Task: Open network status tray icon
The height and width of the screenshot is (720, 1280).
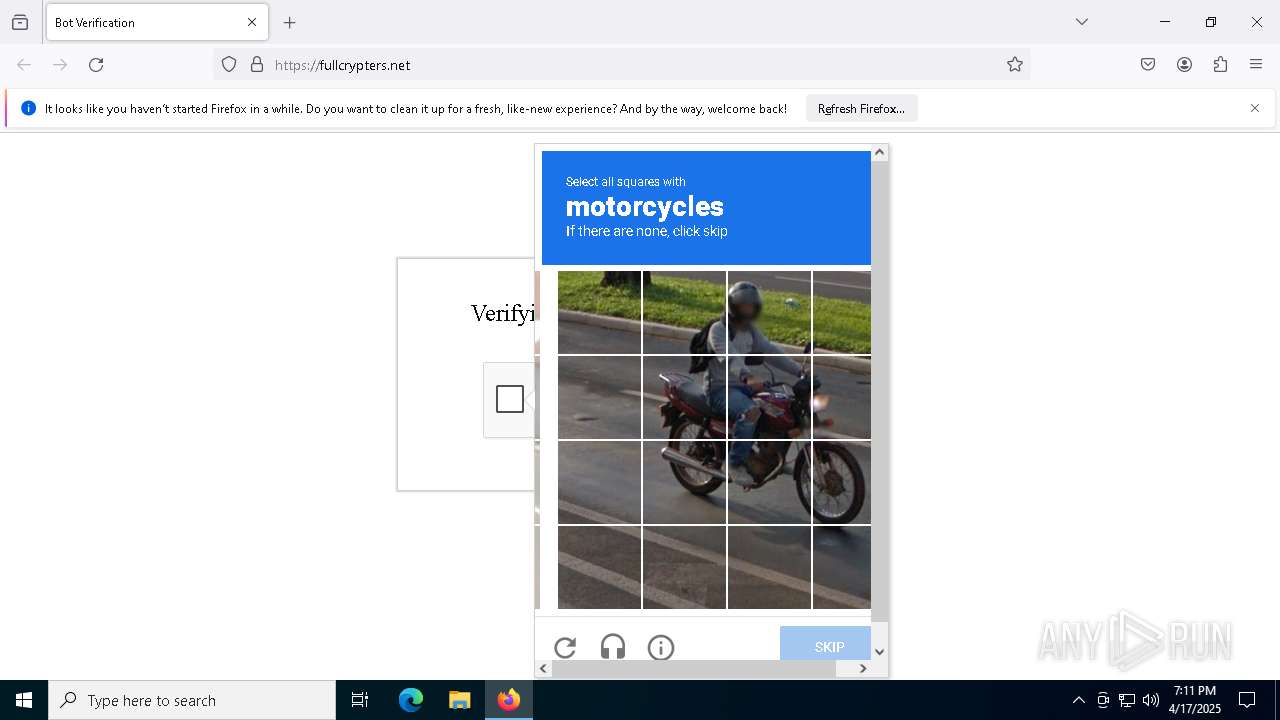Action: point(1127,700)
